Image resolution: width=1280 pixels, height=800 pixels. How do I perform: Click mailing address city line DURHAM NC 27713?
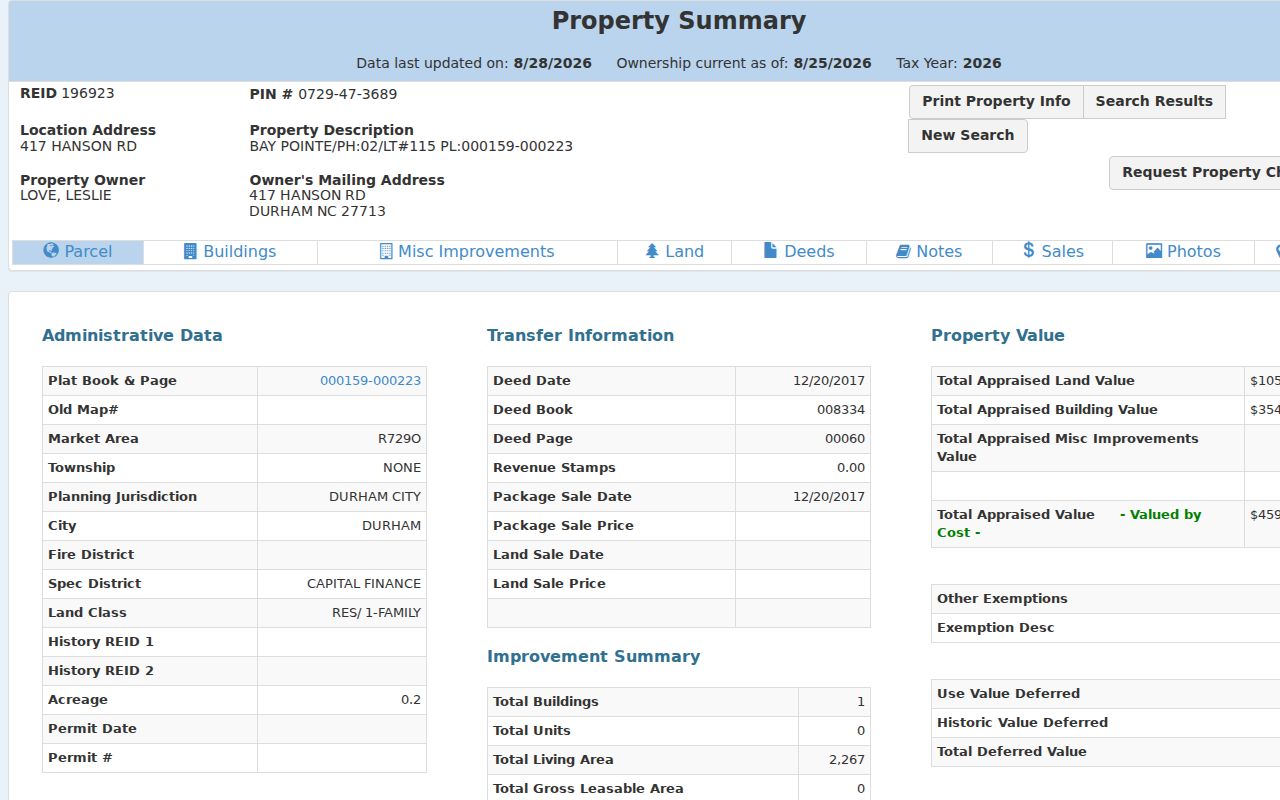point(317,211)
